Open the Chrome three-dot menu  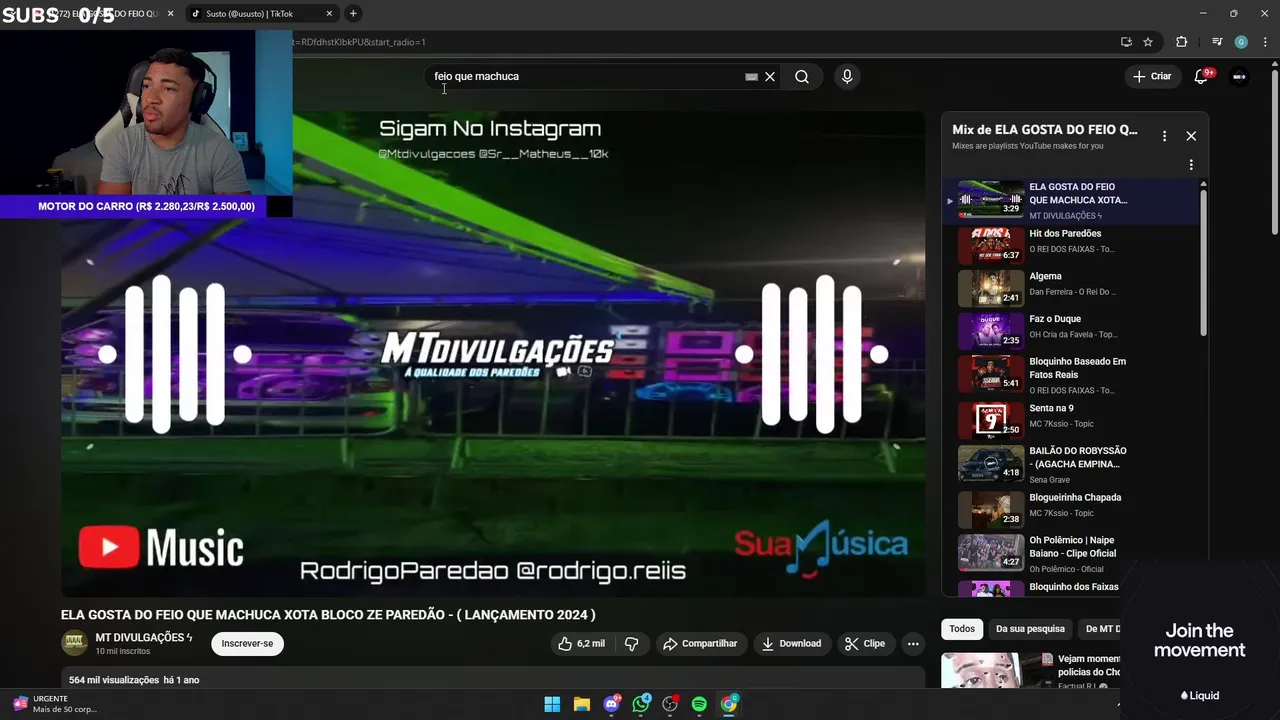[1266, 42]
